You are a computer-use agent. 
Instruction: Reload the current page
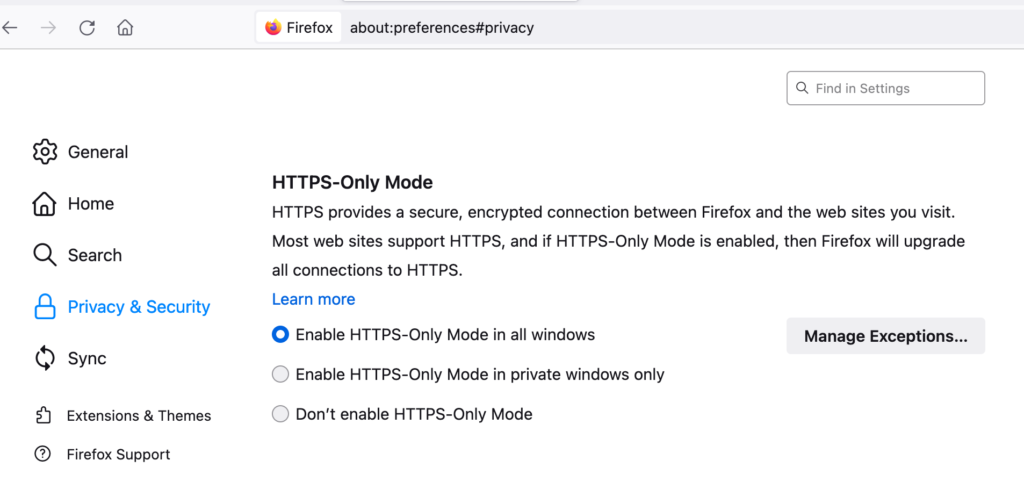click(x=87, y=27)
